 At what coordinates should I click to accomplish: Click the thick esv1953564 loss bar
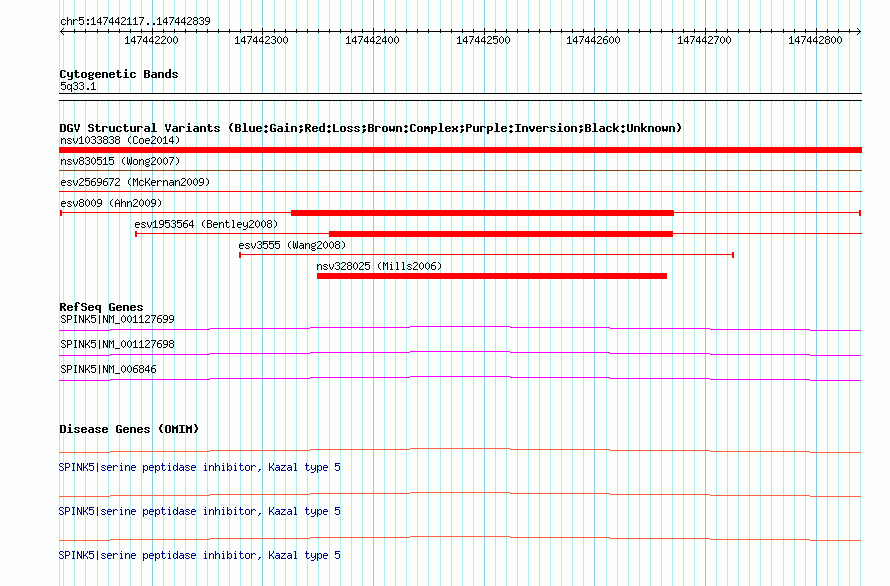point(501,234)
